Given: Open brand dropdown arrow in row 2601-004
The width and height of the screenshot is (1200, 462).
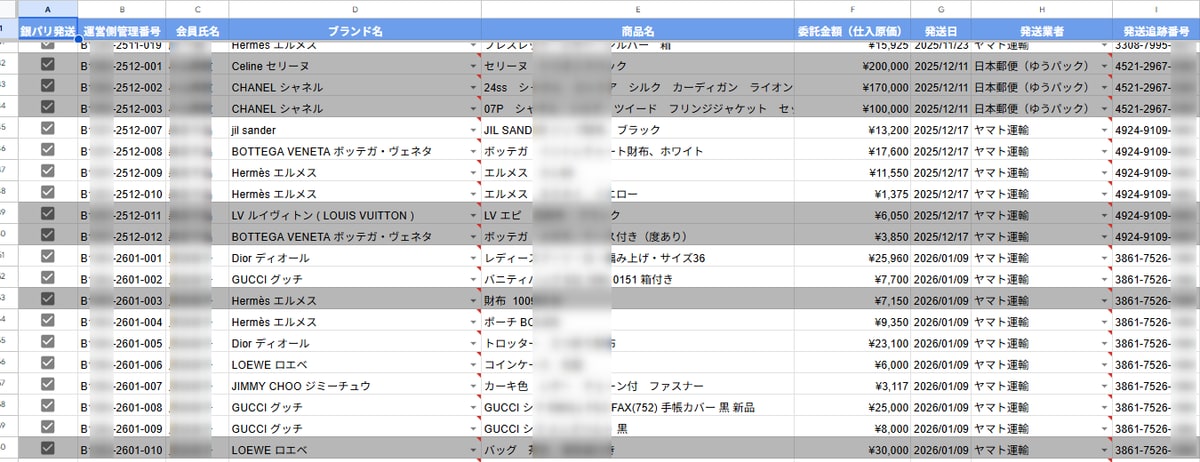Looking at the screenshot, I should (x=474, y=322).
